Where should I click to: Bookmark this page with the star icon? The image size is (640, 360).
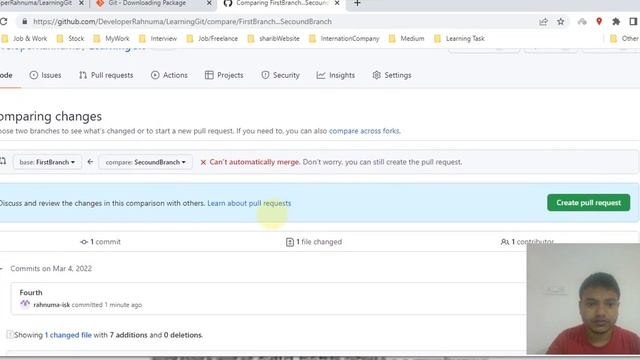(560, 22)
